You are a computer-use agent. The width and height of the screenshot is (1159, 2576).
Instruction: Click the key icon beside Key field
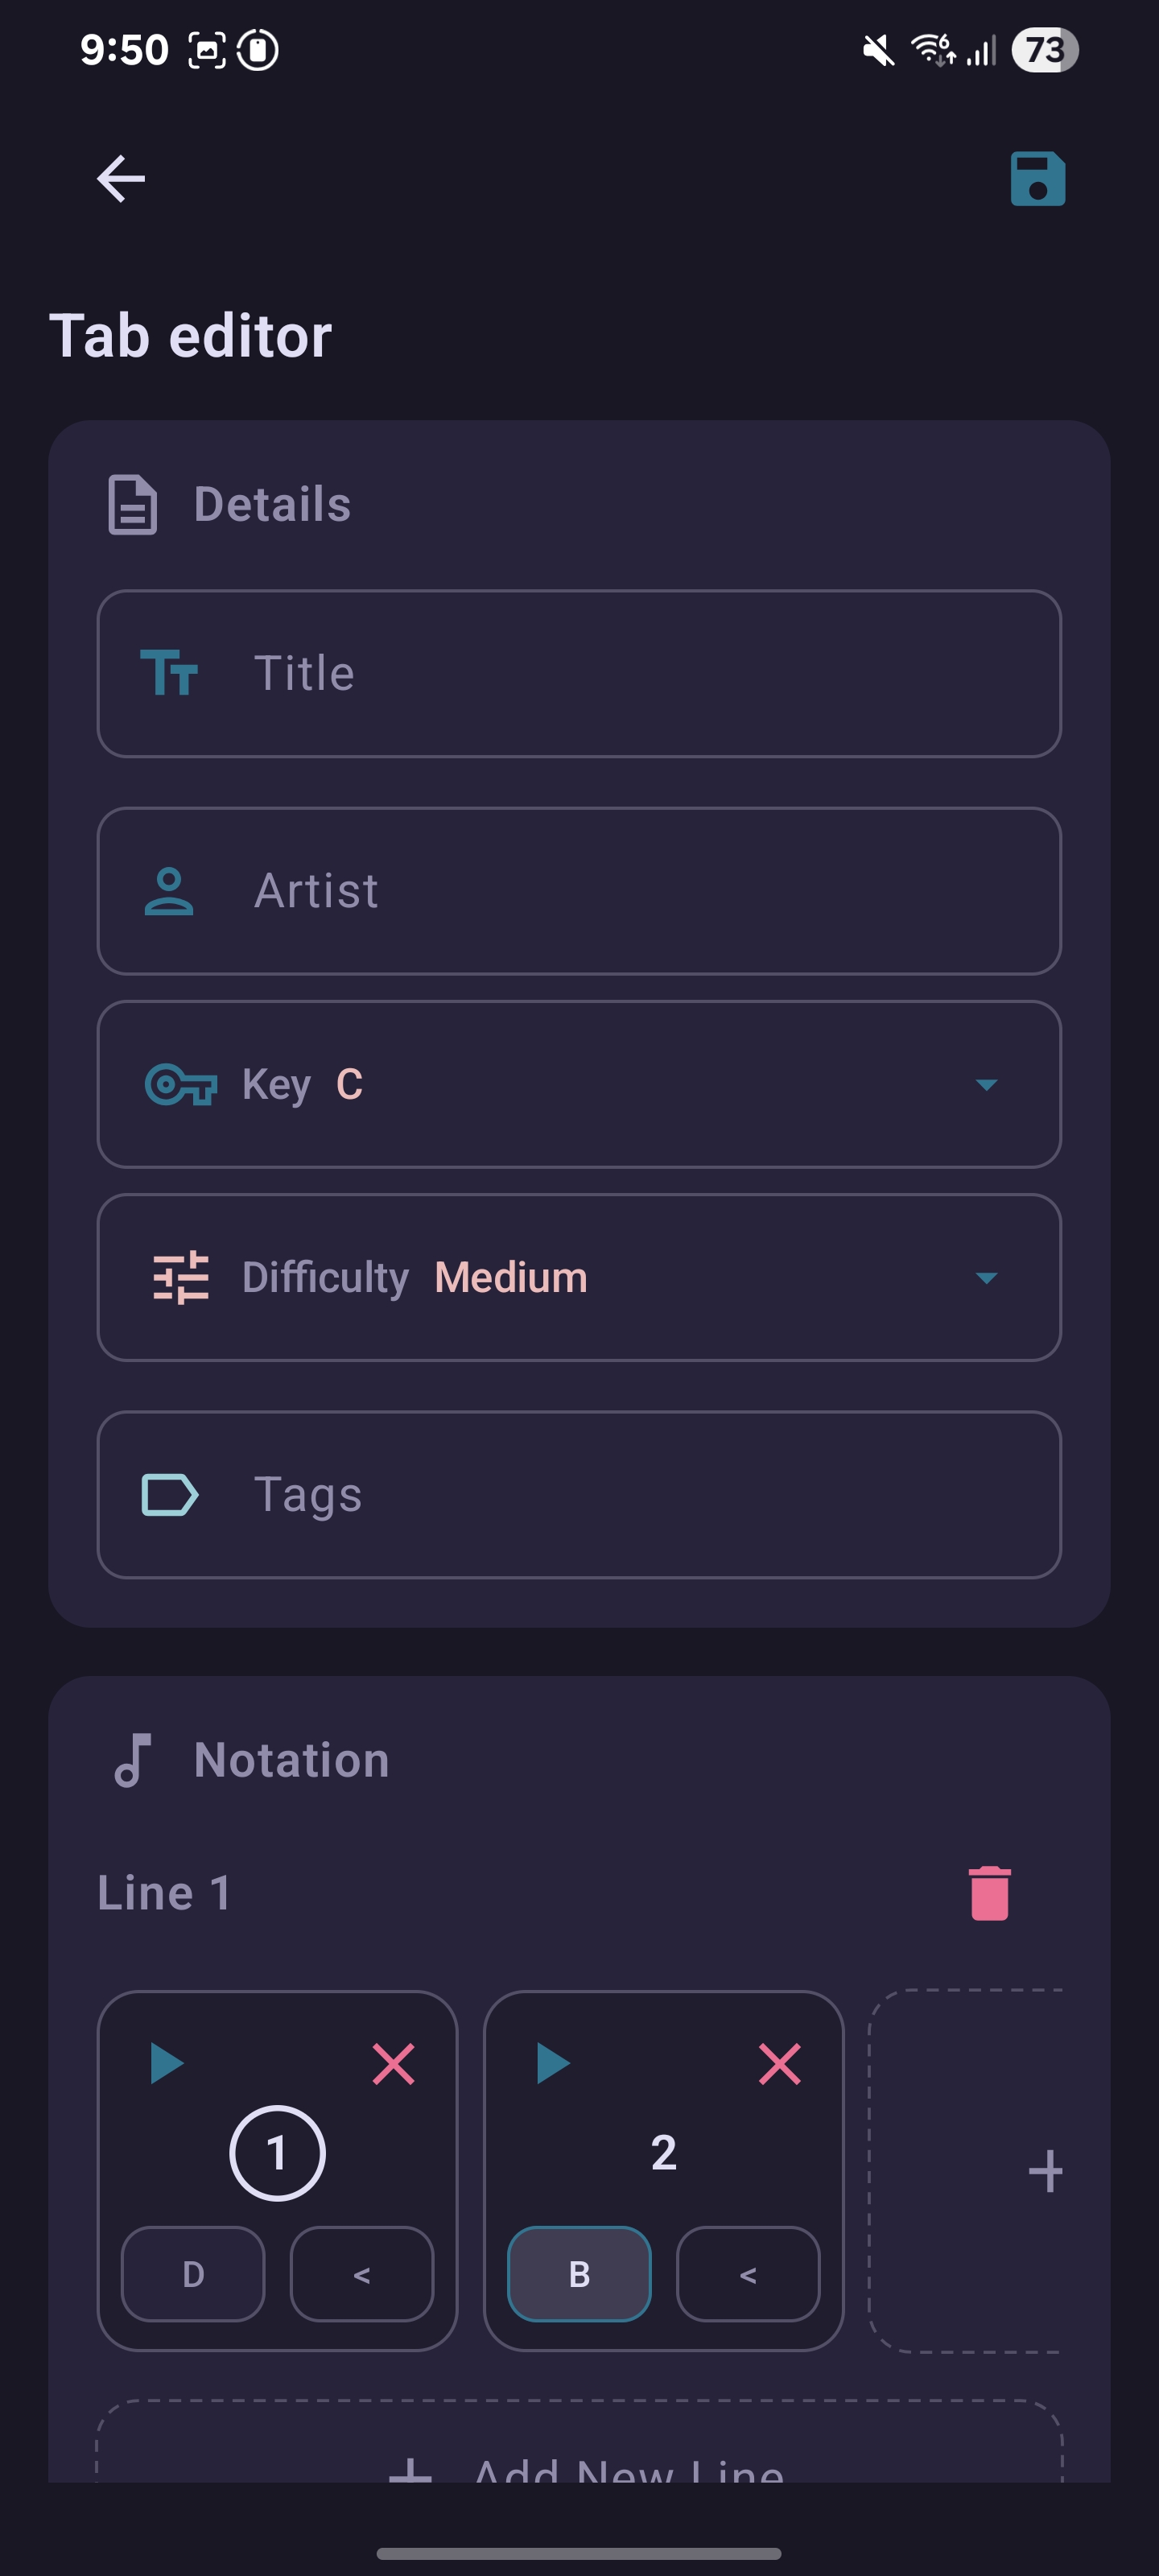[x=180, y=1083]
